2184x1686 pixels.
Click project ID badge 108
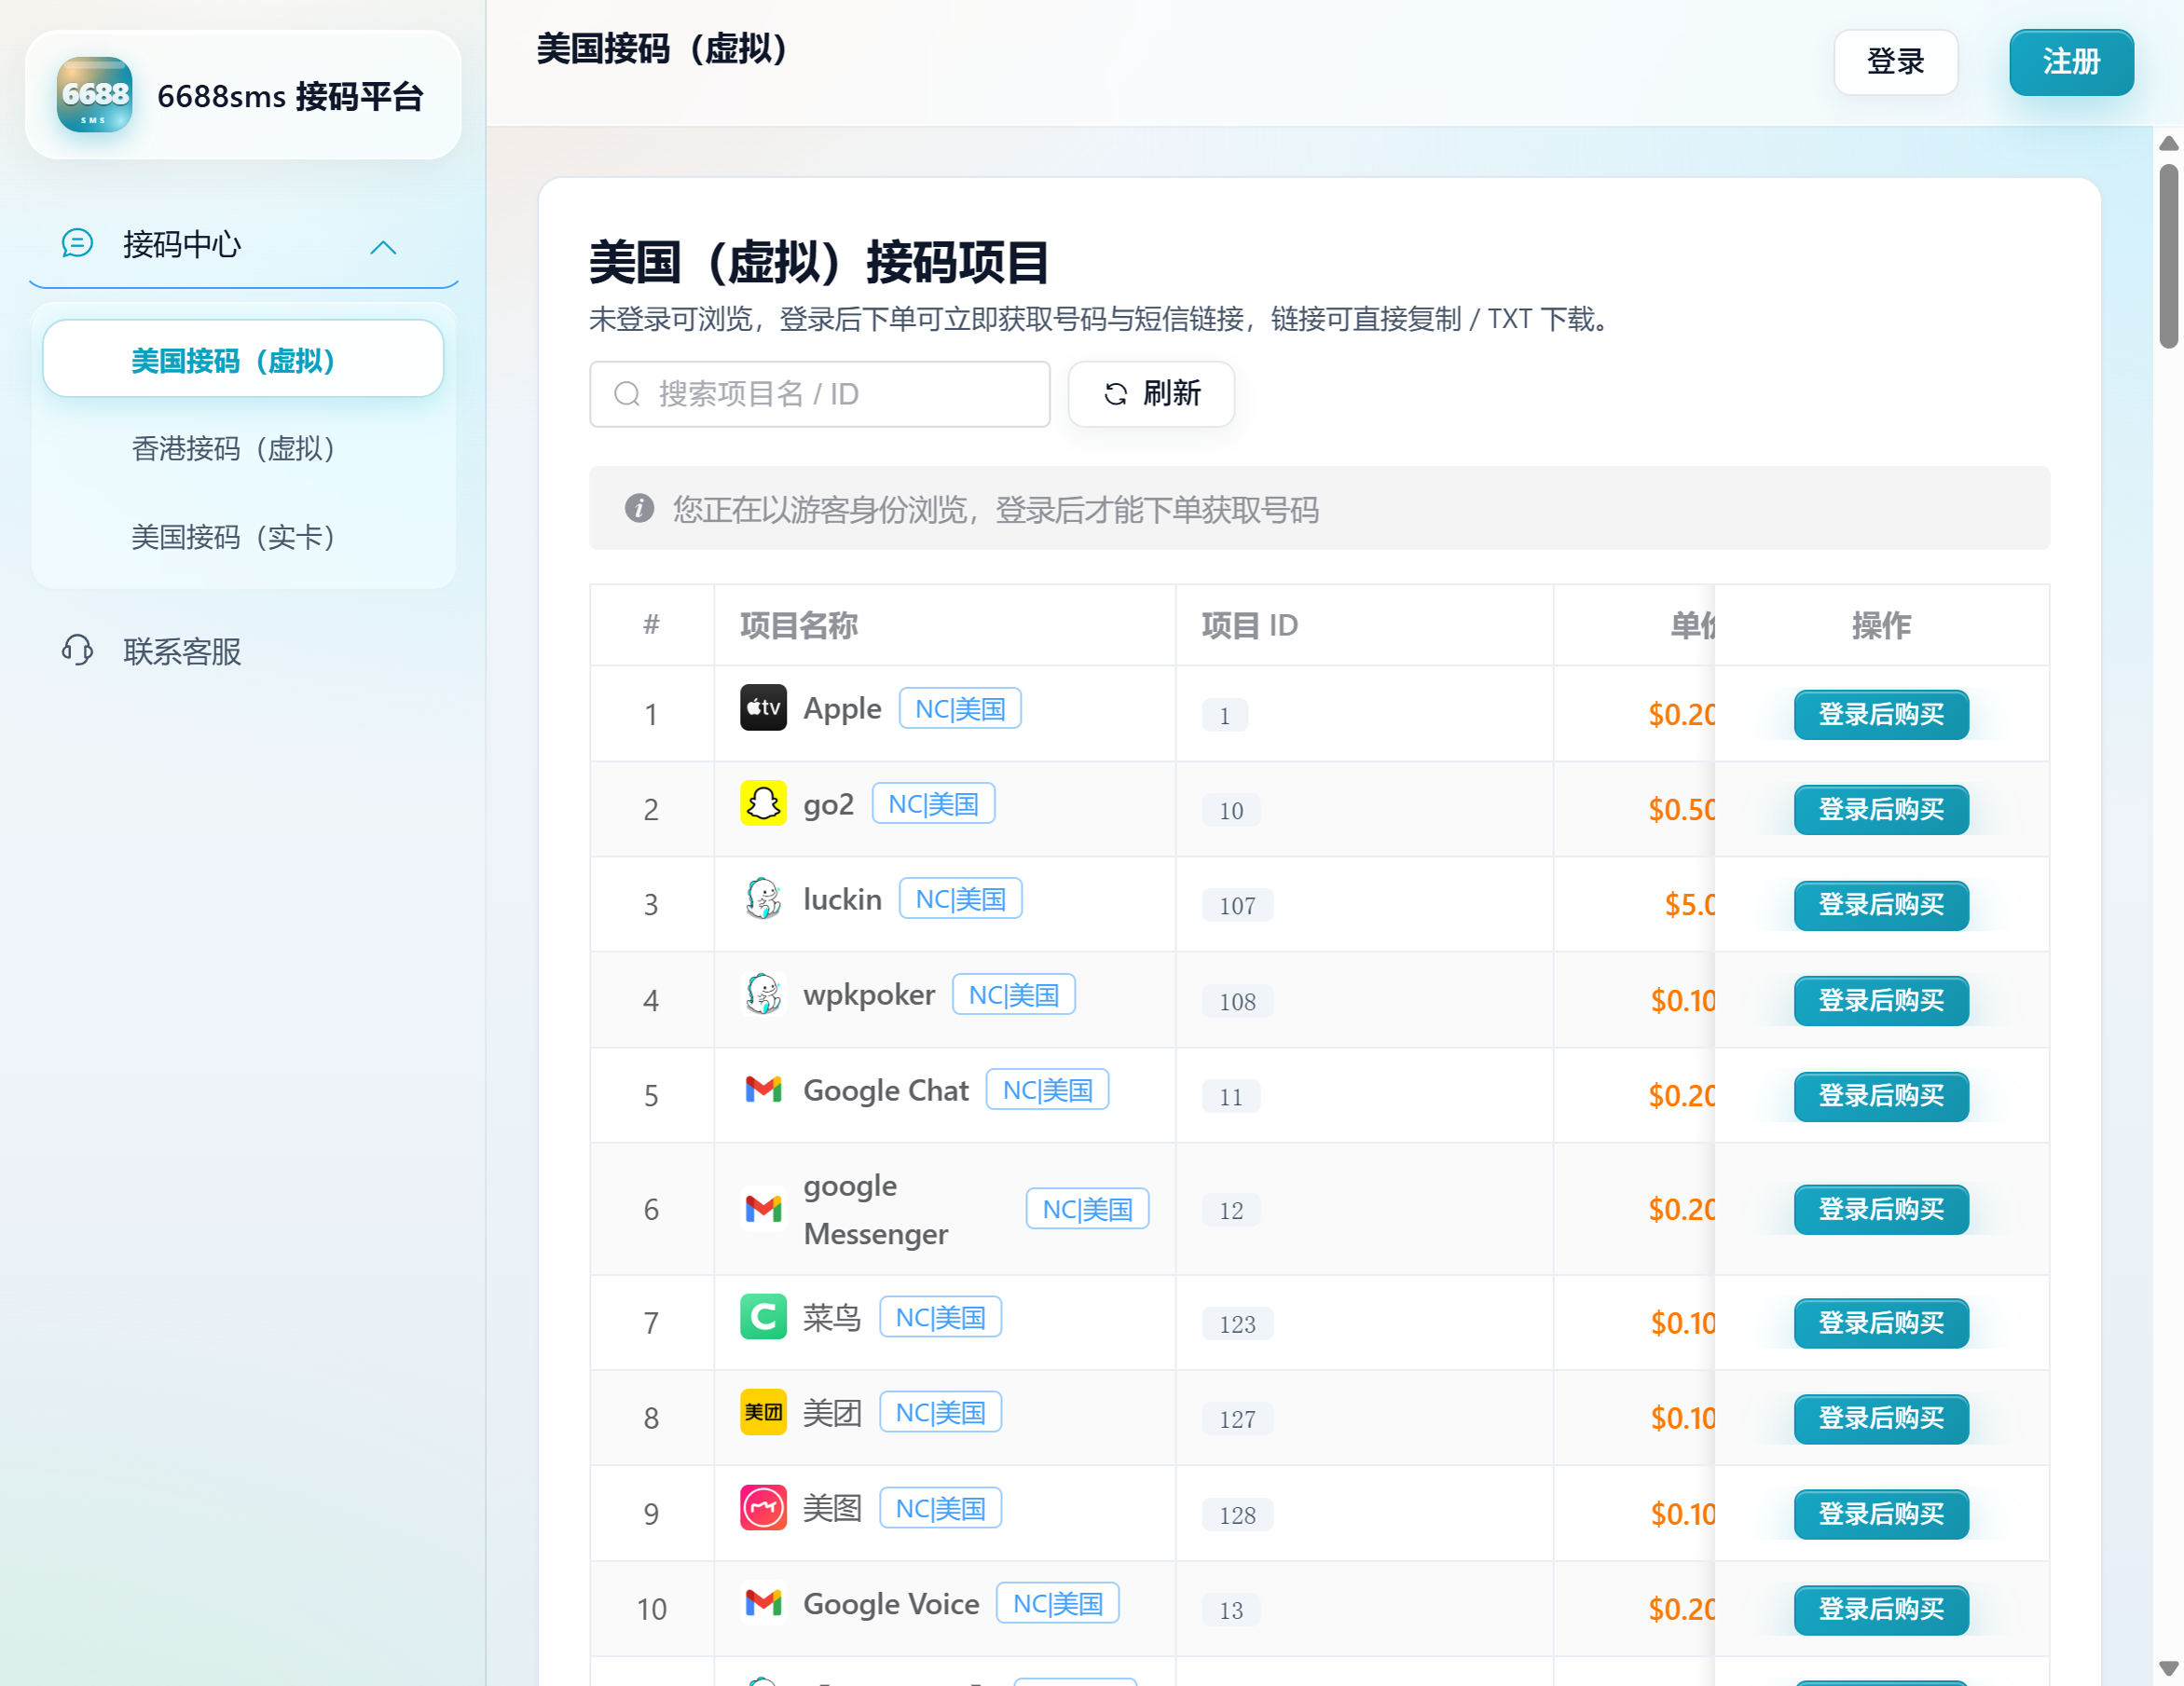[x=1237, y=1001]
